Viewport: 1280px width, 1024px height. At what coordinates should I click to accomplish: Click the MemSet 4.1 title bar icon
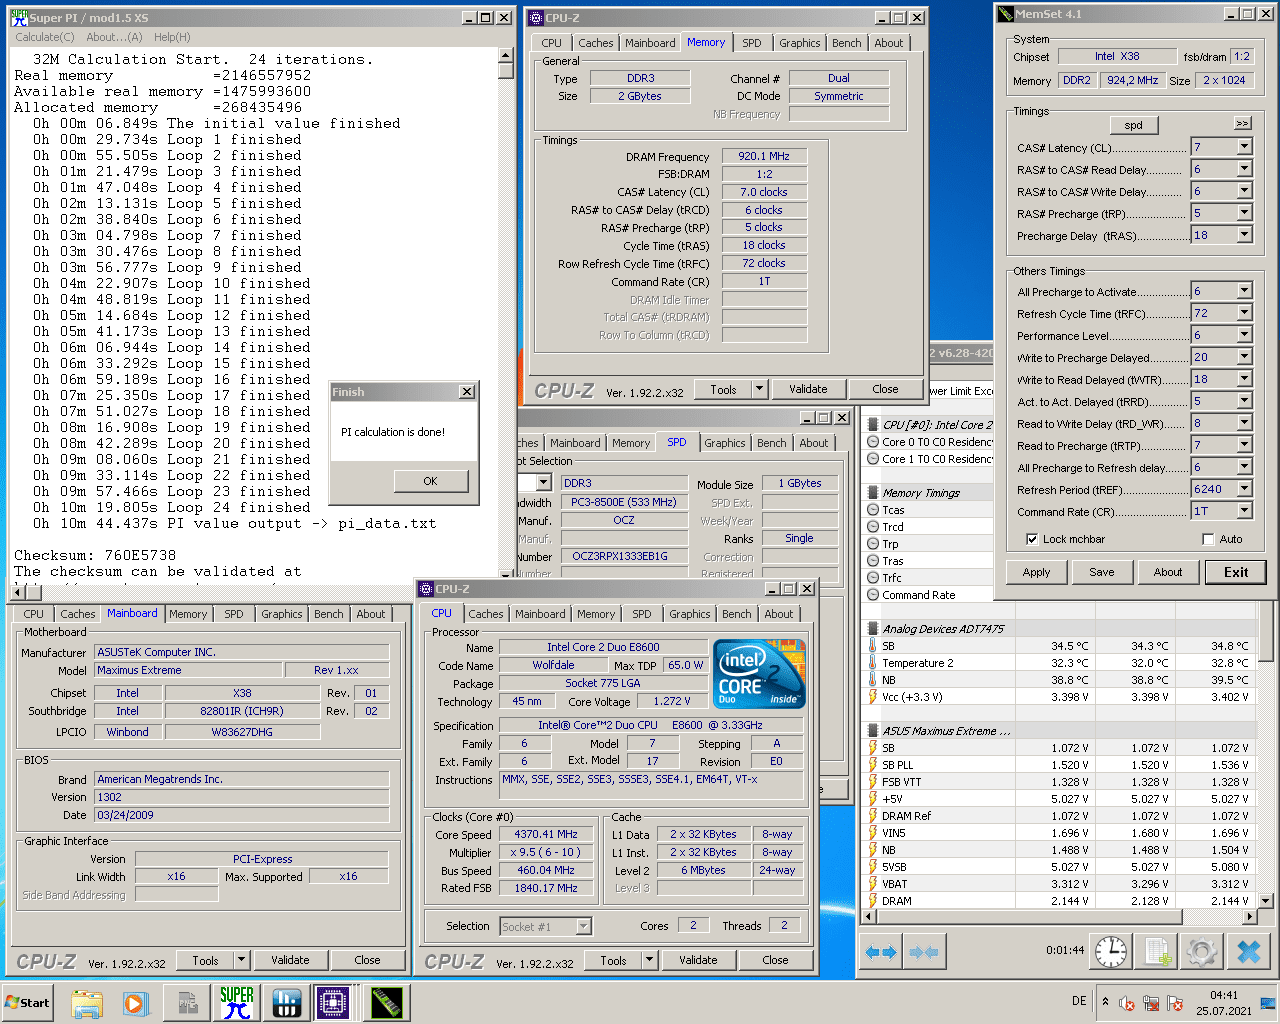point(1005,13)
